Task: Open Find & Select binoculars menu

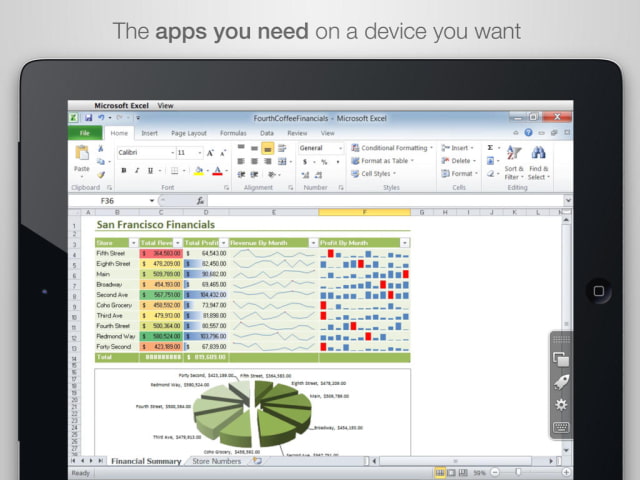Action: 538,162
